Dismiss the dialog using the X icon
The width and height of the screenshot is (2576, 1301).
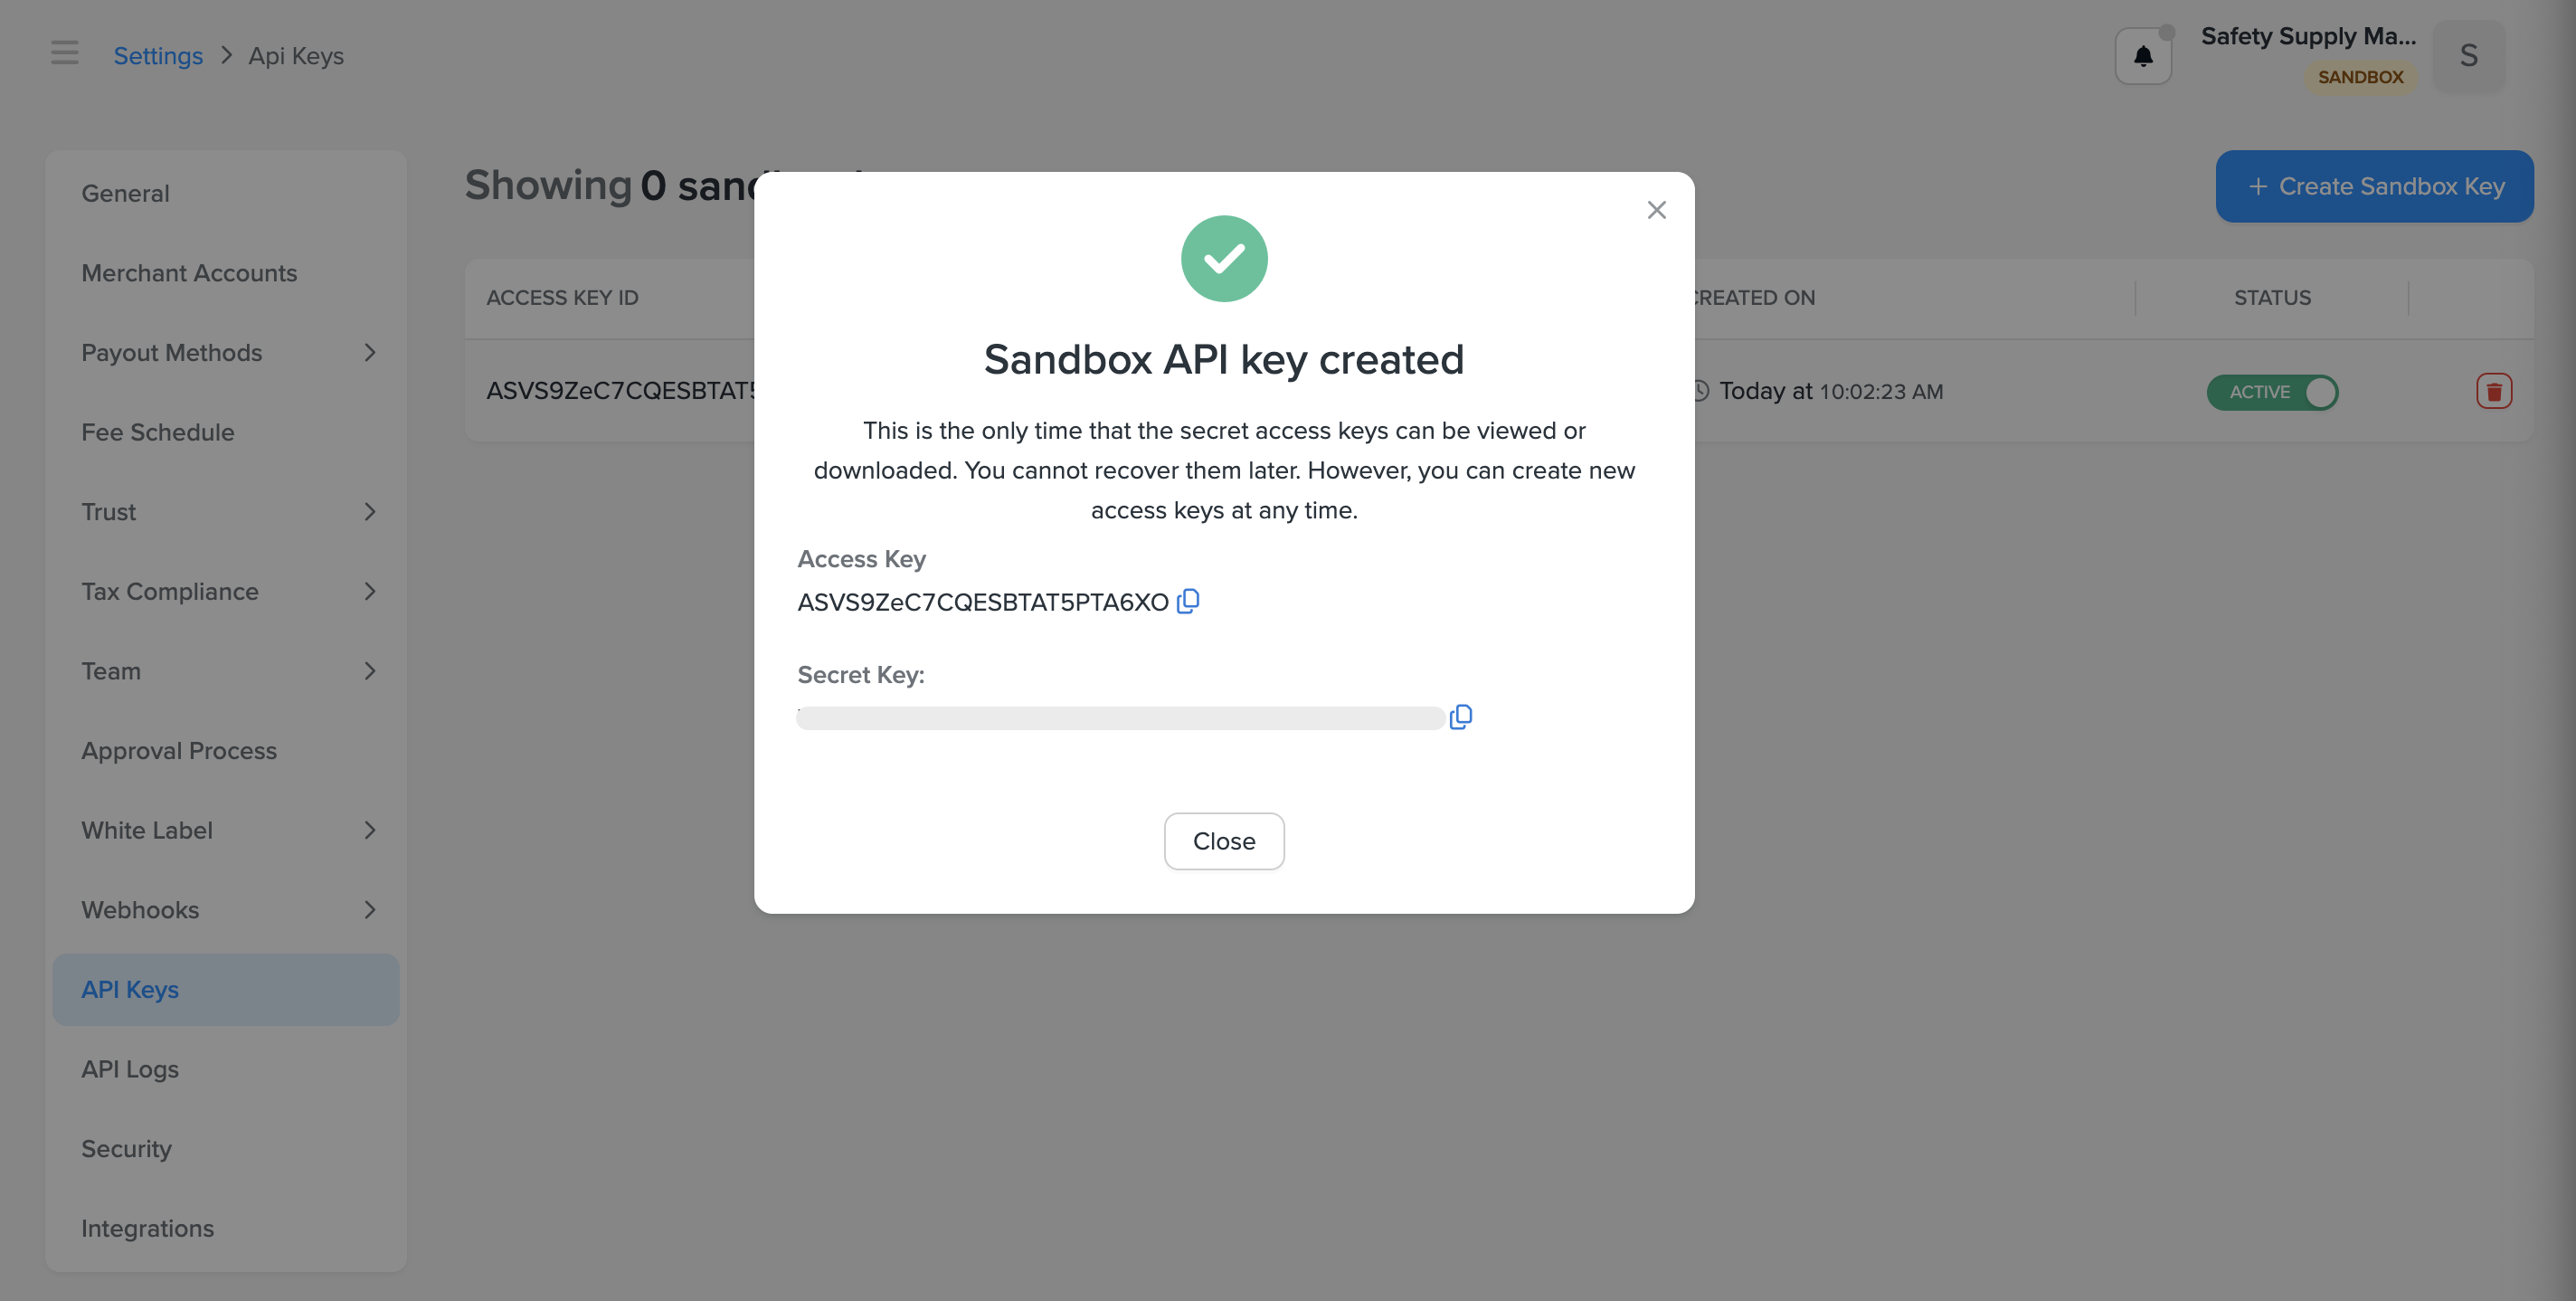[x=1656, y=210]
